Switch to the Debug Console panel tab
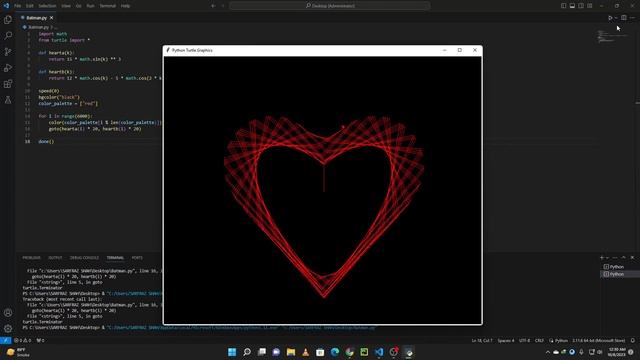 84,258
